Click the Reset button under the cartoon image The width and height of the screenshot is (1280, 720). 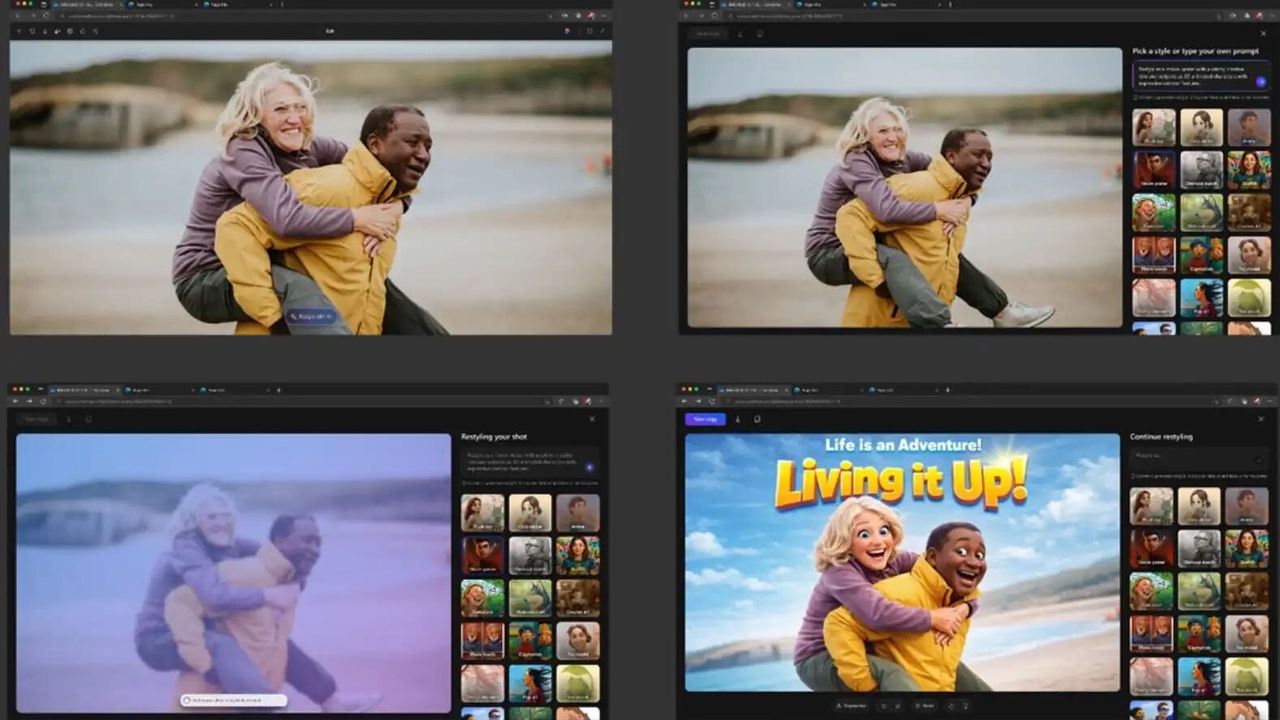tap(924, 705)
